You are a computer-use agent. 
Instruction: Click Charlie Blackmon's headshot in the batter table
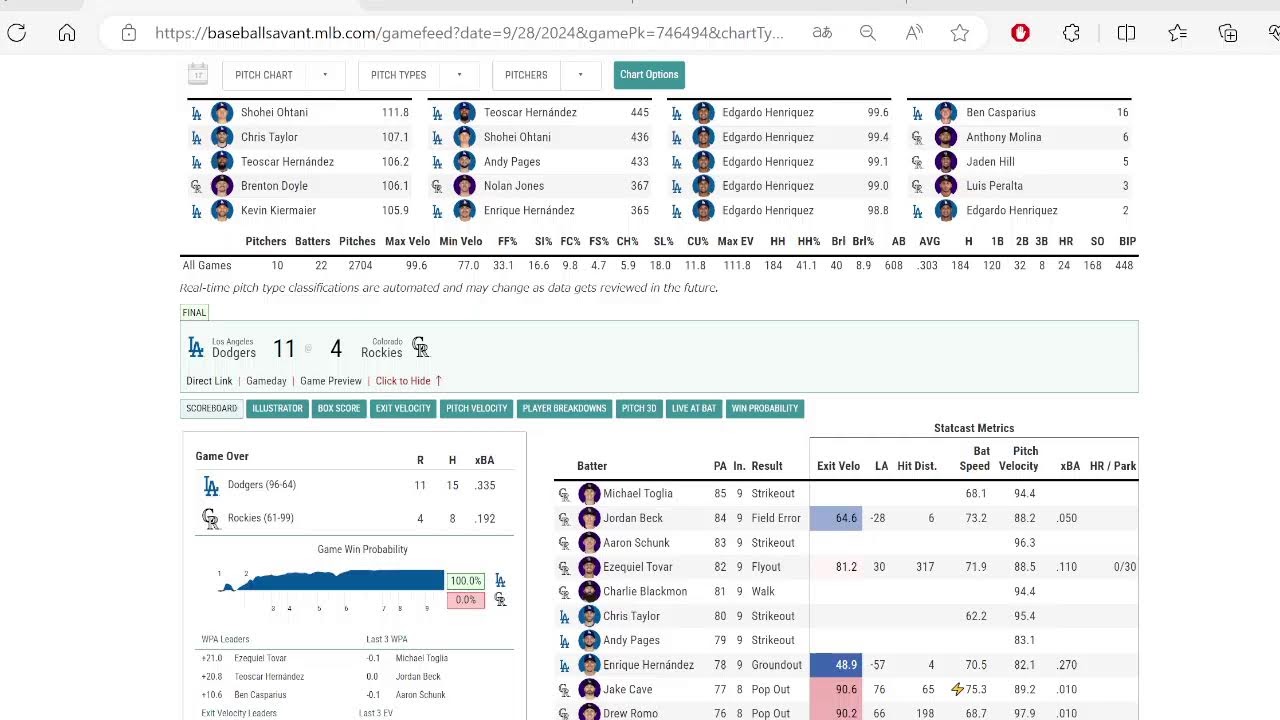(589, 592)
